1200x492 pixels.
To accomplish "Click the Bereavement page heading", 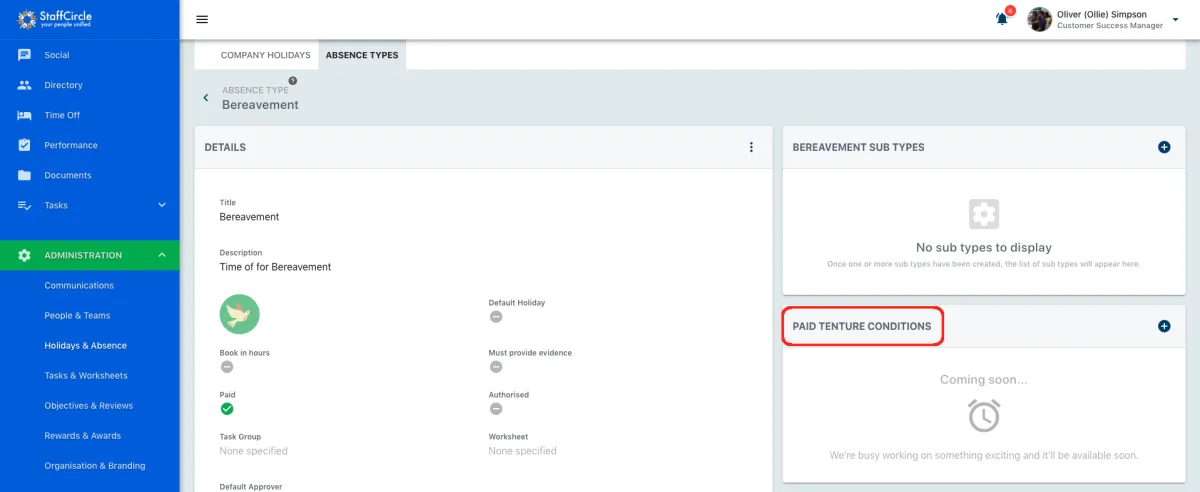I will coord(260,105).
